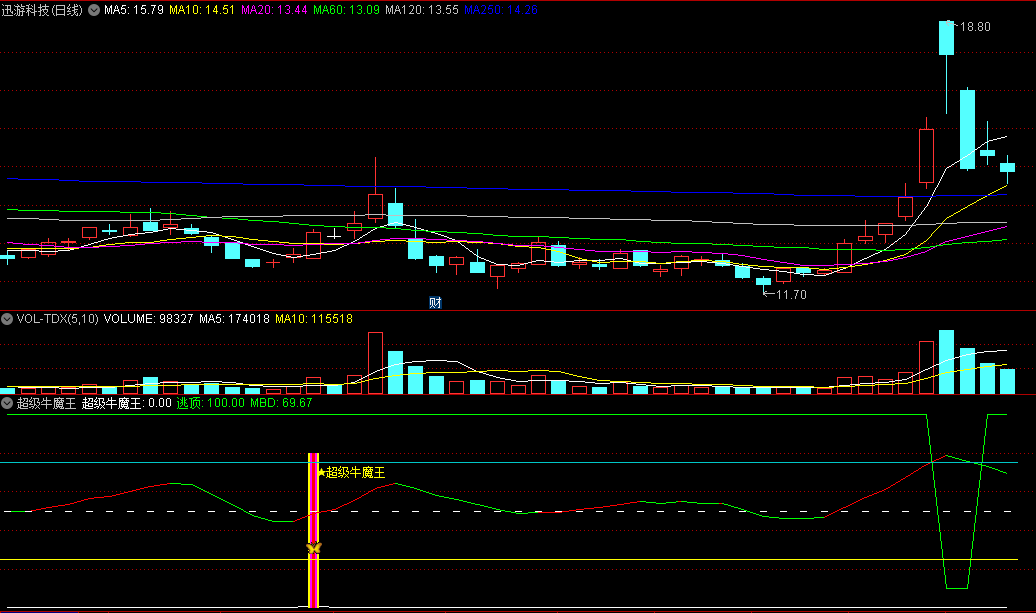Click the VOLUME: 98327 value
This screenshot has height=613, width=1036.
click(149, 319)
